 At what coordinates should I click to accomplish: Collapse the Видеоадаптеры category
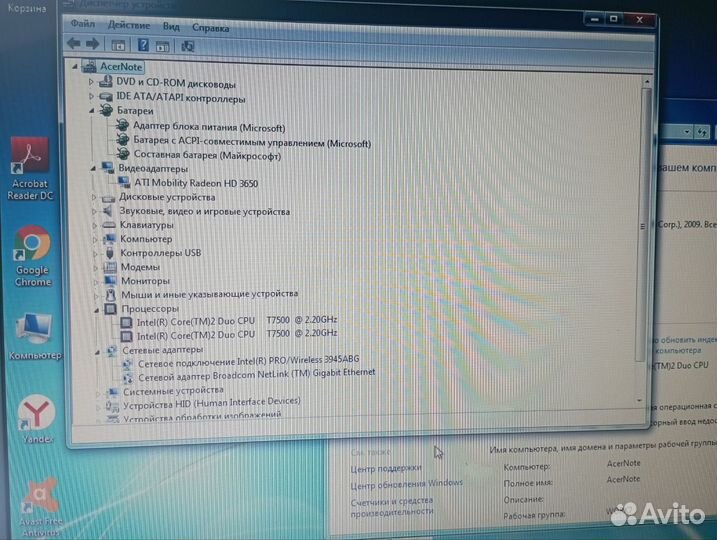(x=93, y=168)
